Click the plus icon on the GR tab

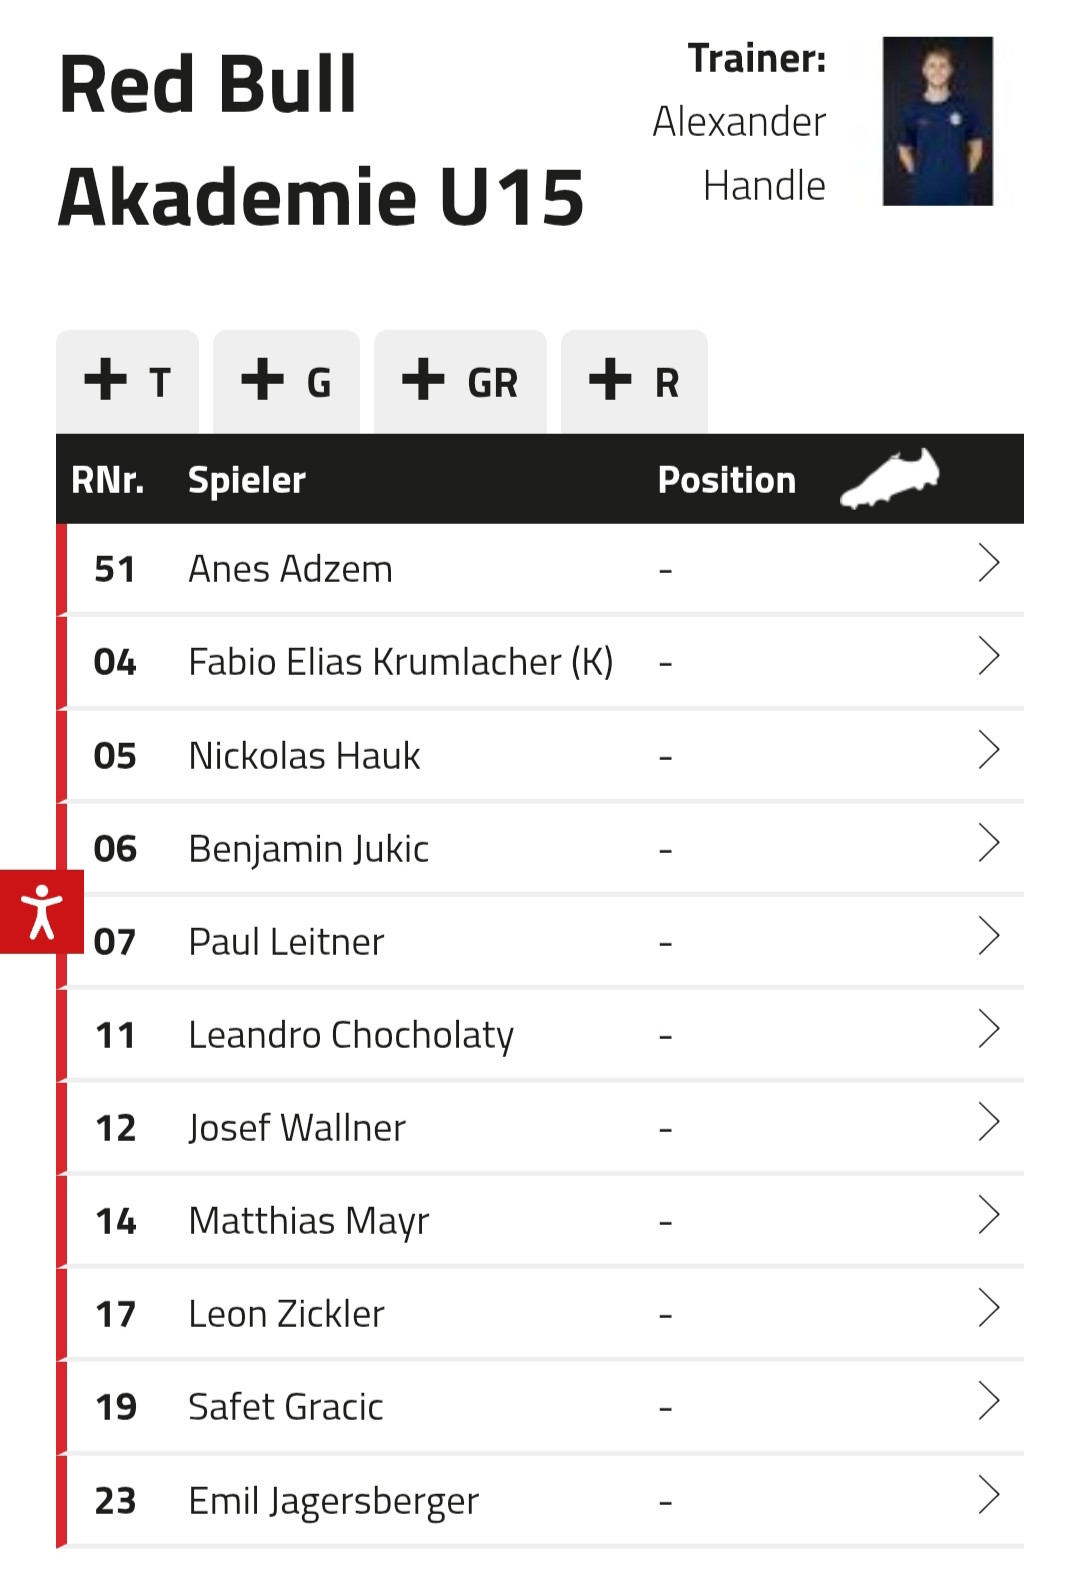click(x=423, y=380)
